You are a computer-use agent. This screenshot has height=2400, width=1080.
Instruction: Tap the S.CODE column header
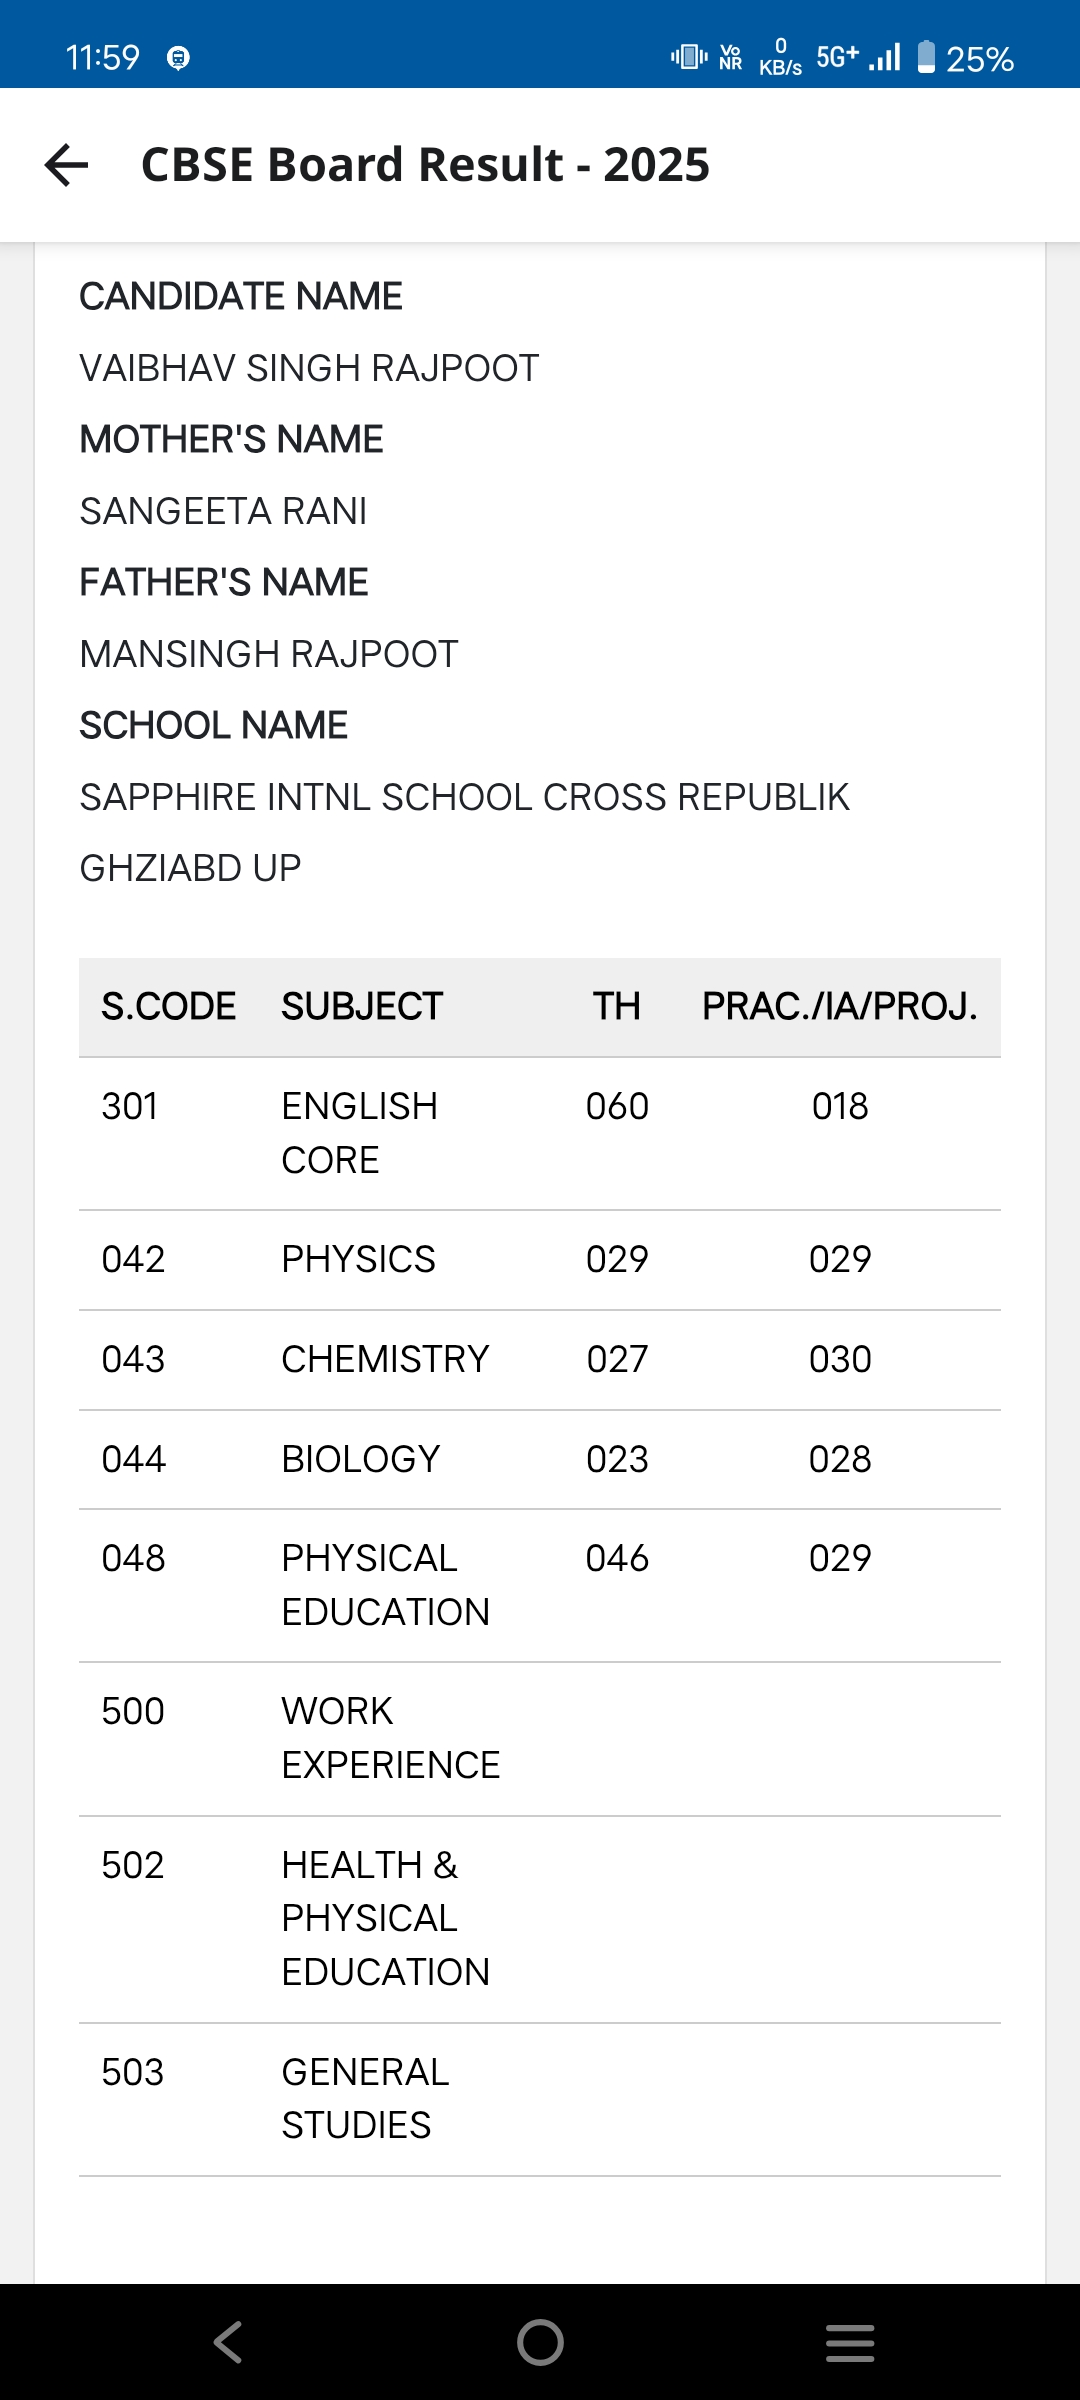click(x=168, y=1006)
